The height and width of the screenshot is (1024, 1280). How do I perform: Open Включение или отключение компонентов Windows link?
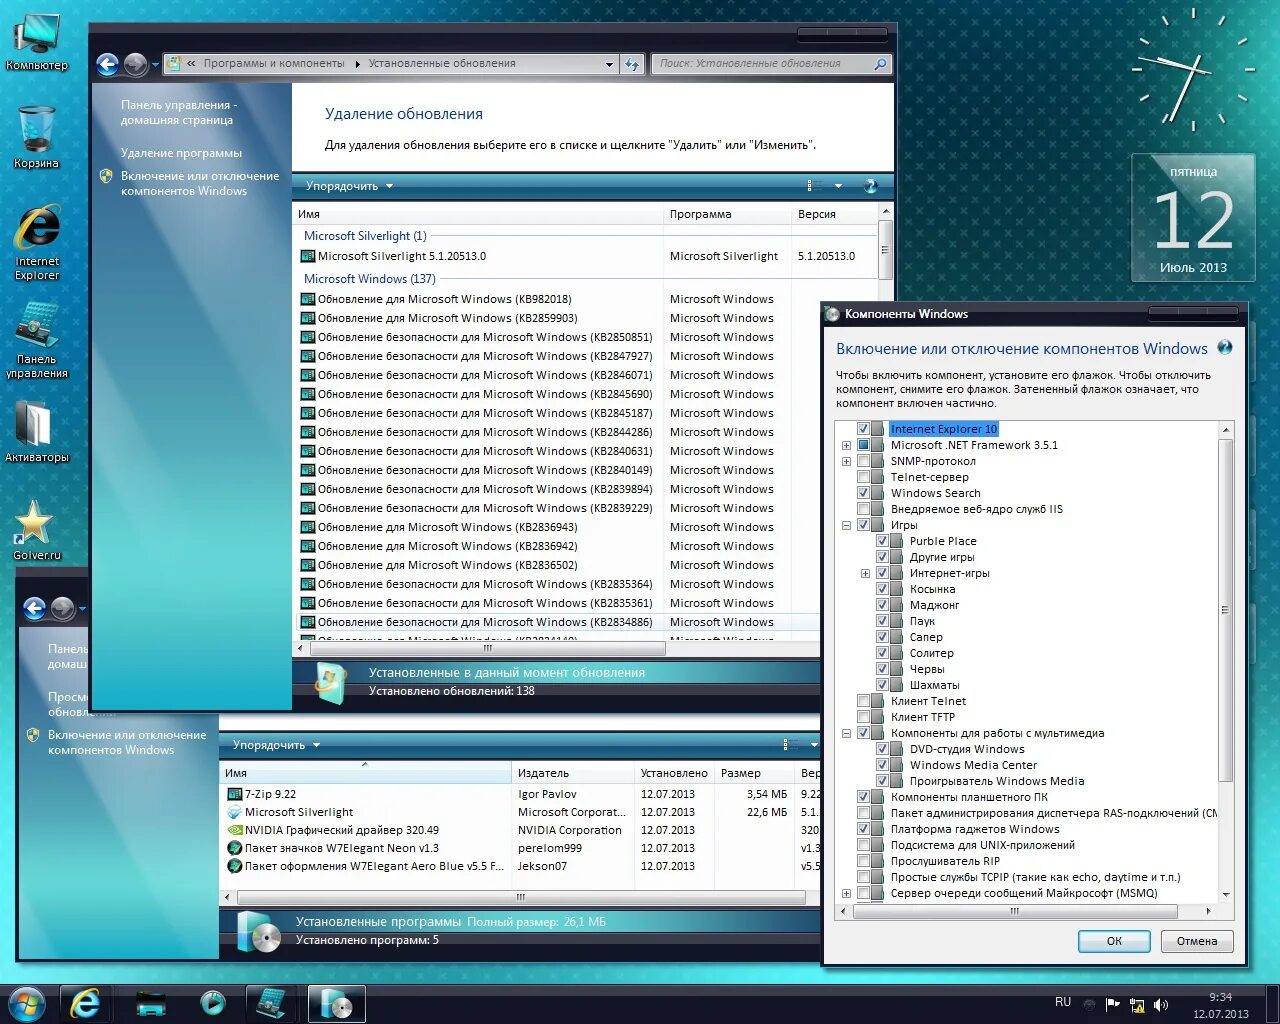[x=200, y=183]
